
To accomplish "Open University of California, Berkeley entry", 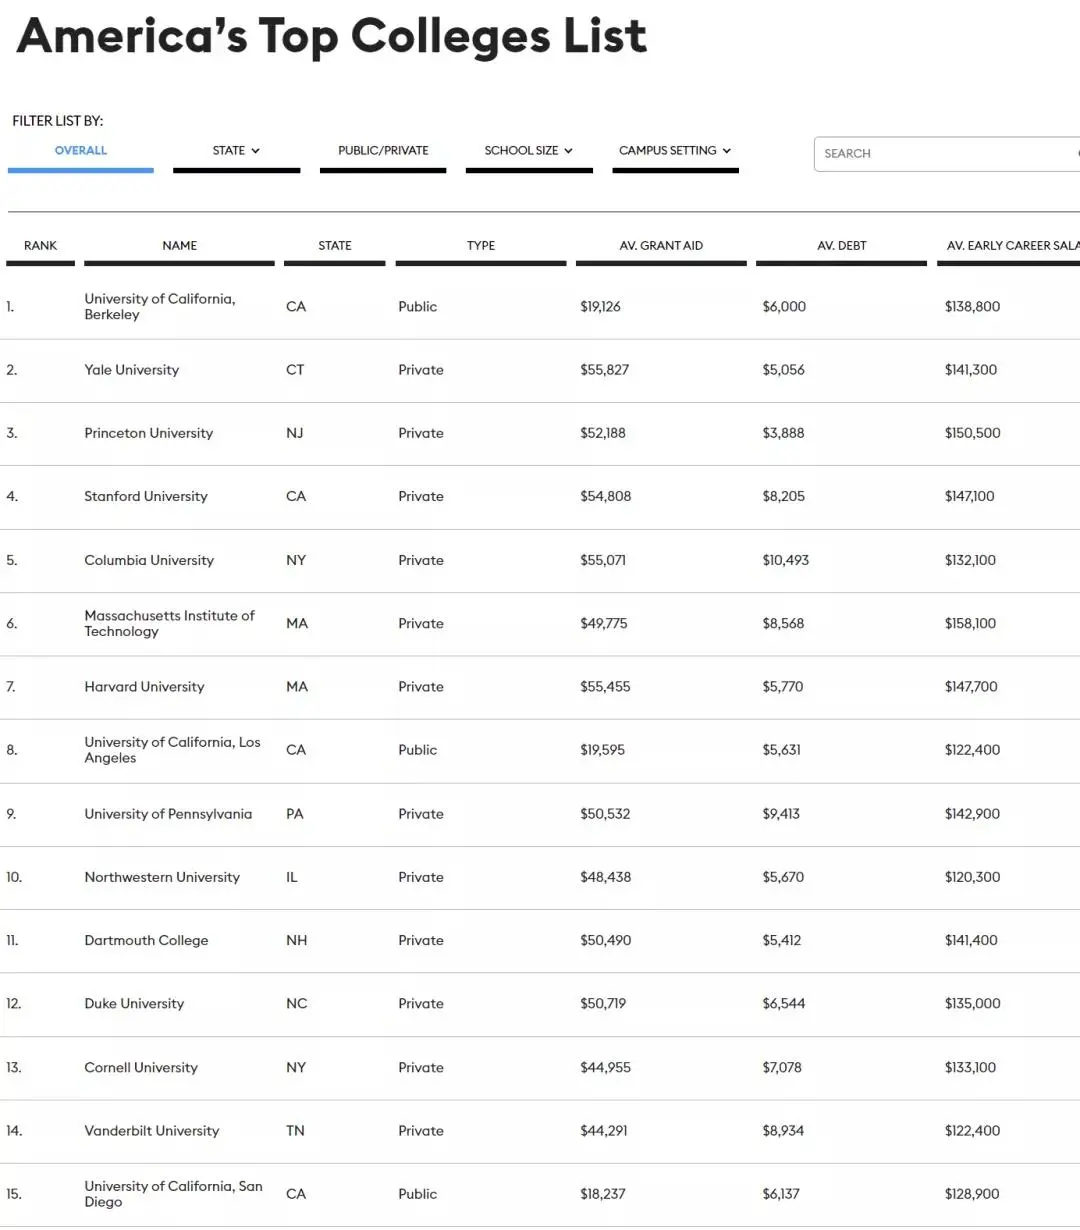I will [x=160, y=307].
